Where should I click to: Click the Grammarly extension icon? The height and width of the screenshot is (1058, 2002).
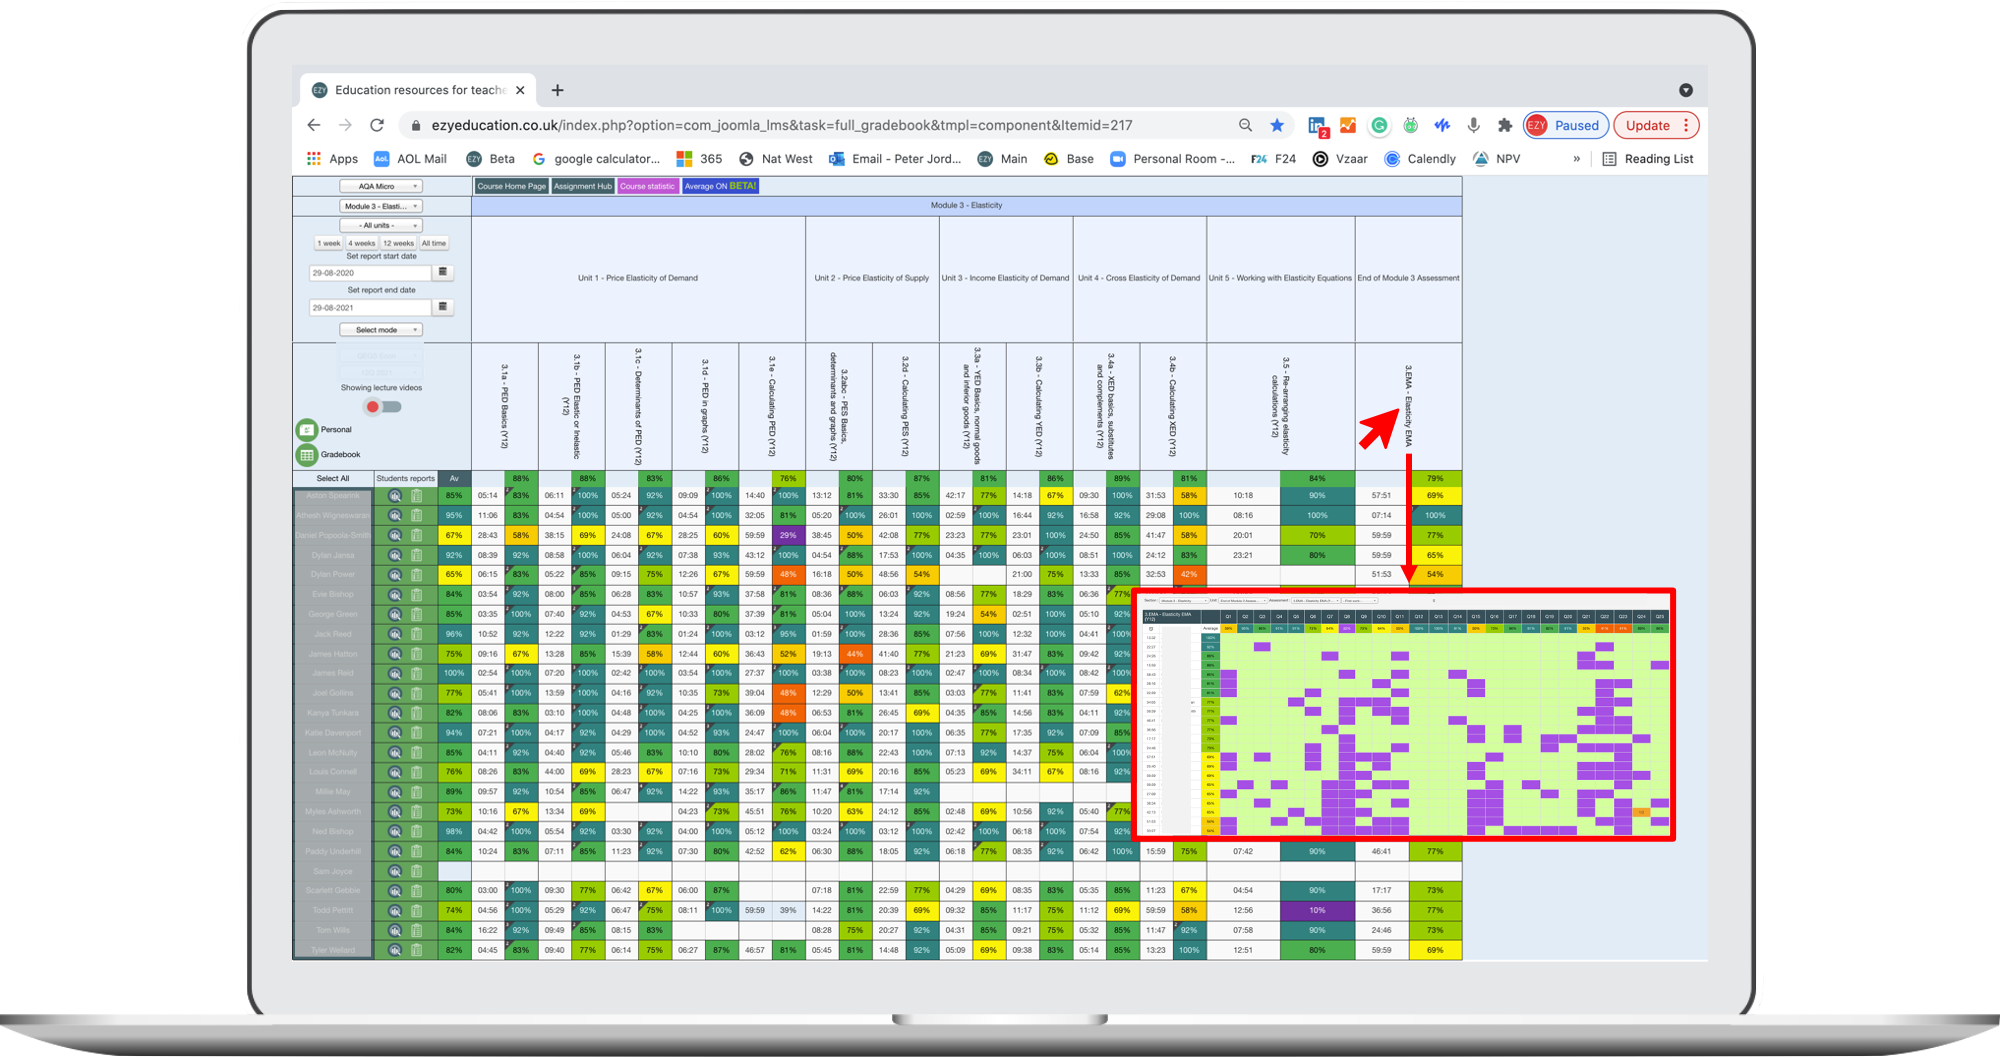click(x=1379, y=125)
